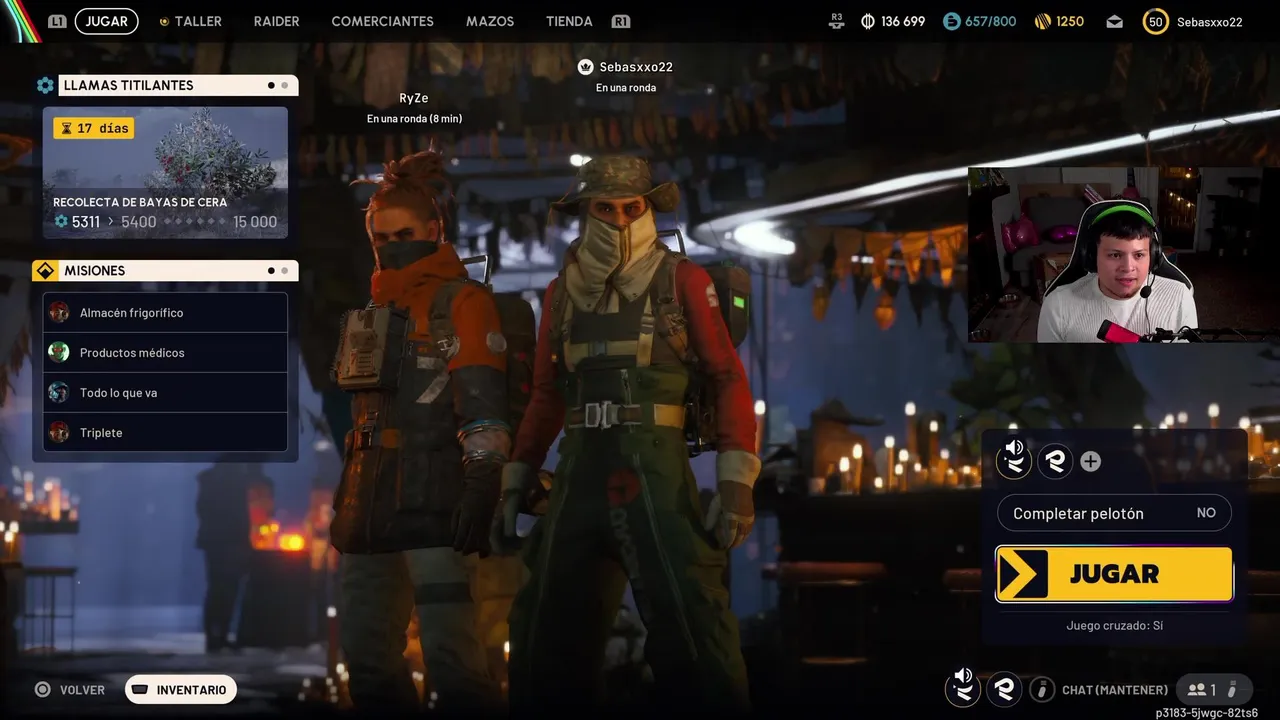The image size is (1280, 720).
Task: Click the Triplete mission icon
Action: pyautogui.click(x=59, y=432)
